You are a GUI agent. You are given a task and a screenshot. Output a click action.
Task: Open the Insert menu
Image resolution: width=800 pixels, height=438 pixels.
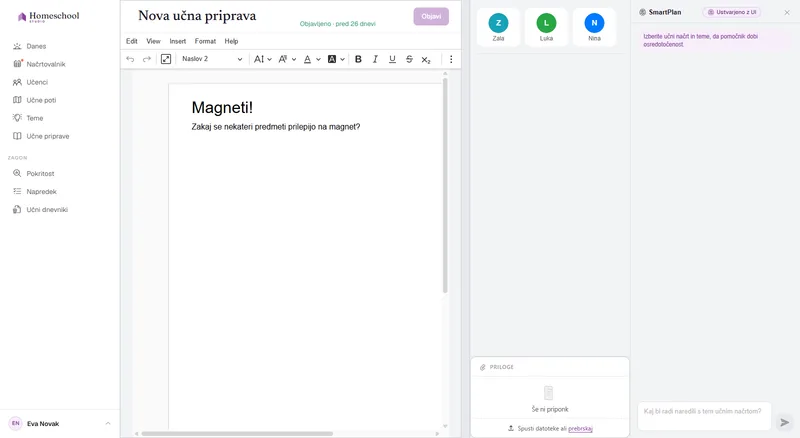[x=178, y=41]
